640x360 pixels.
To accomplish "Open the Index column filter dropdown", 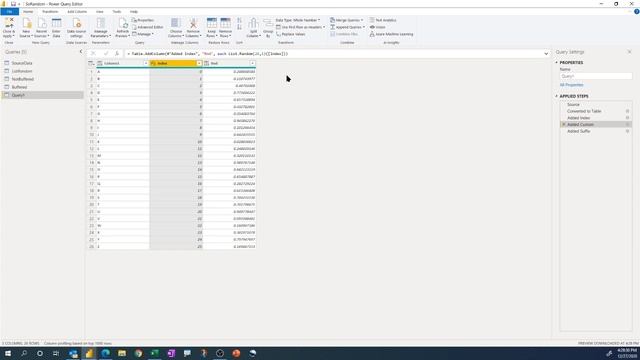I will (199, 63).
